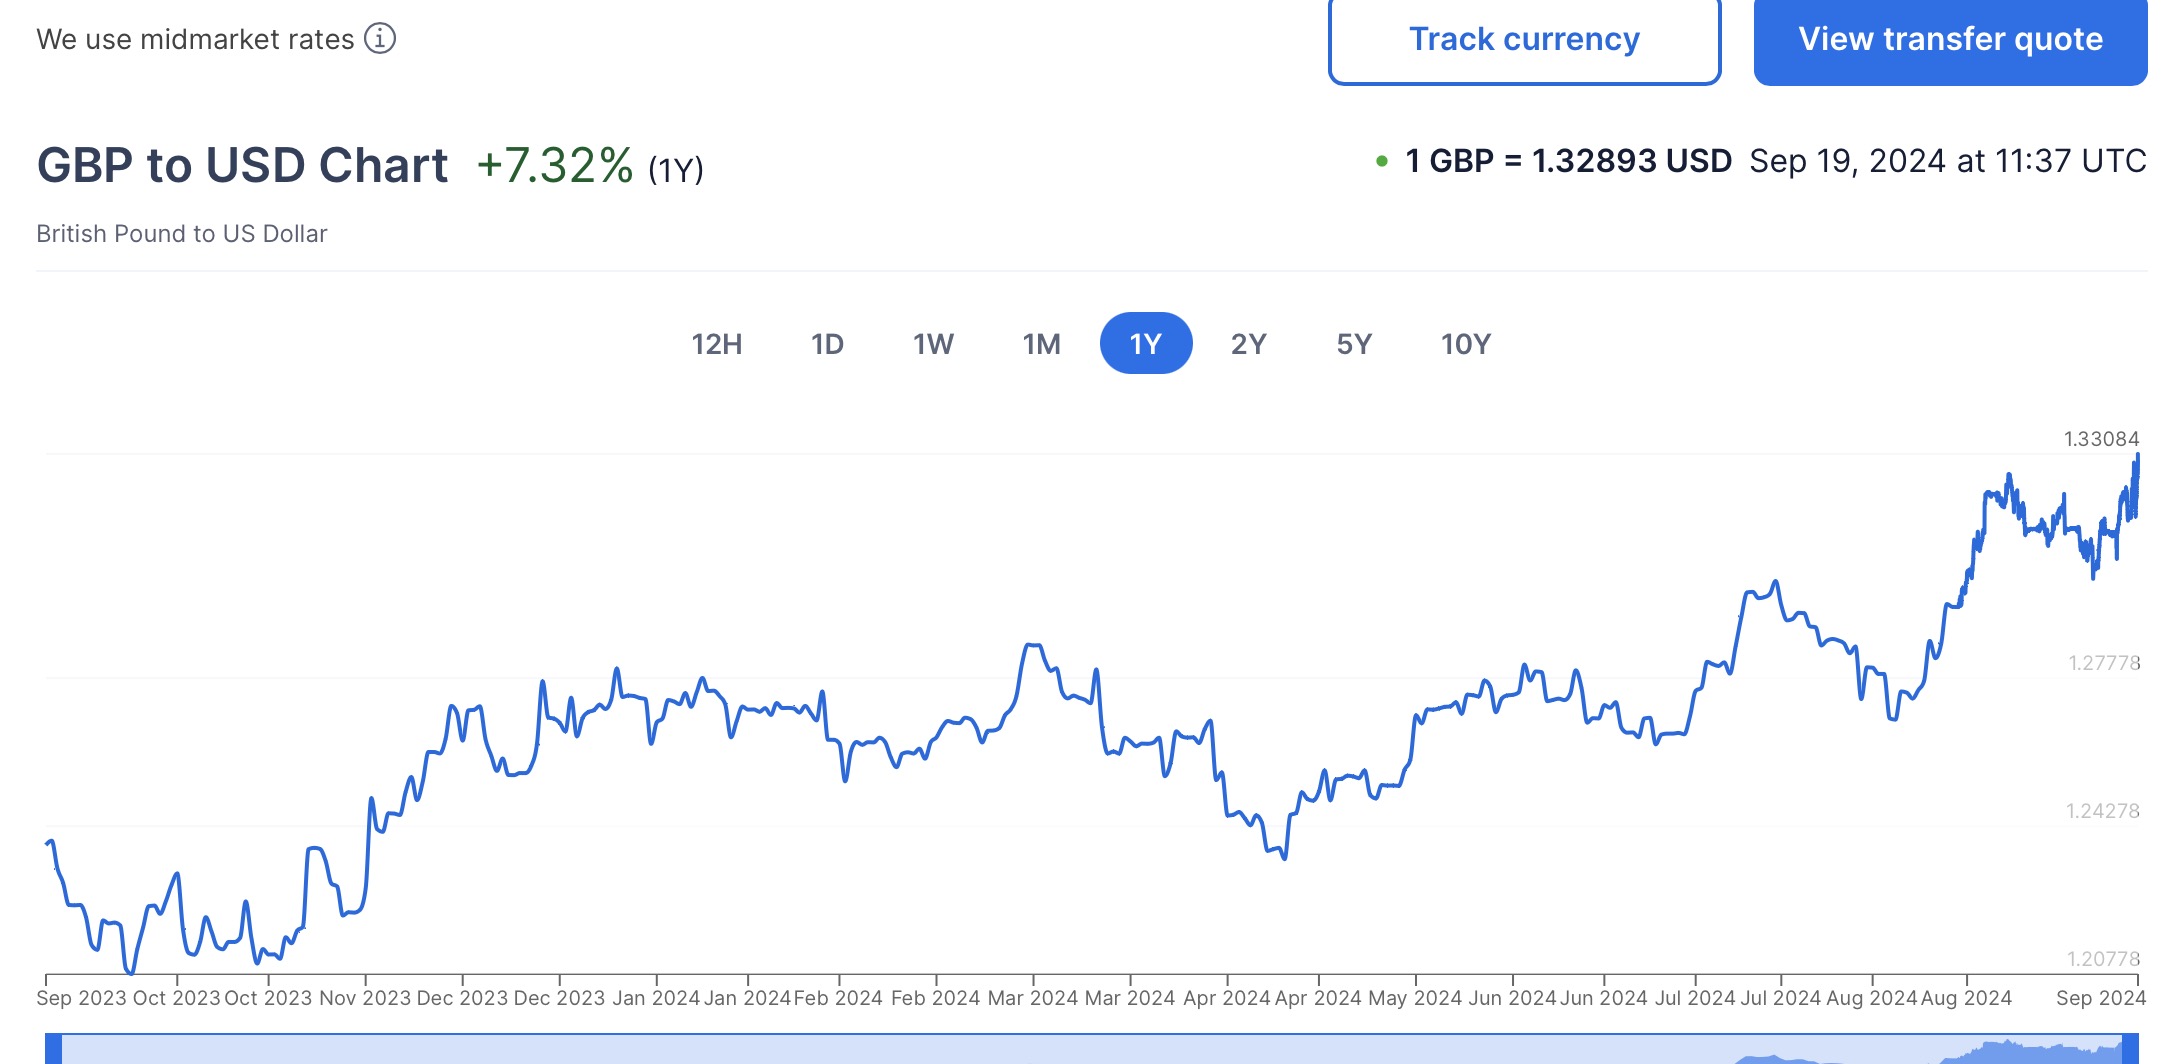Click the active 1Y range pill

(x=1145, y=344)
